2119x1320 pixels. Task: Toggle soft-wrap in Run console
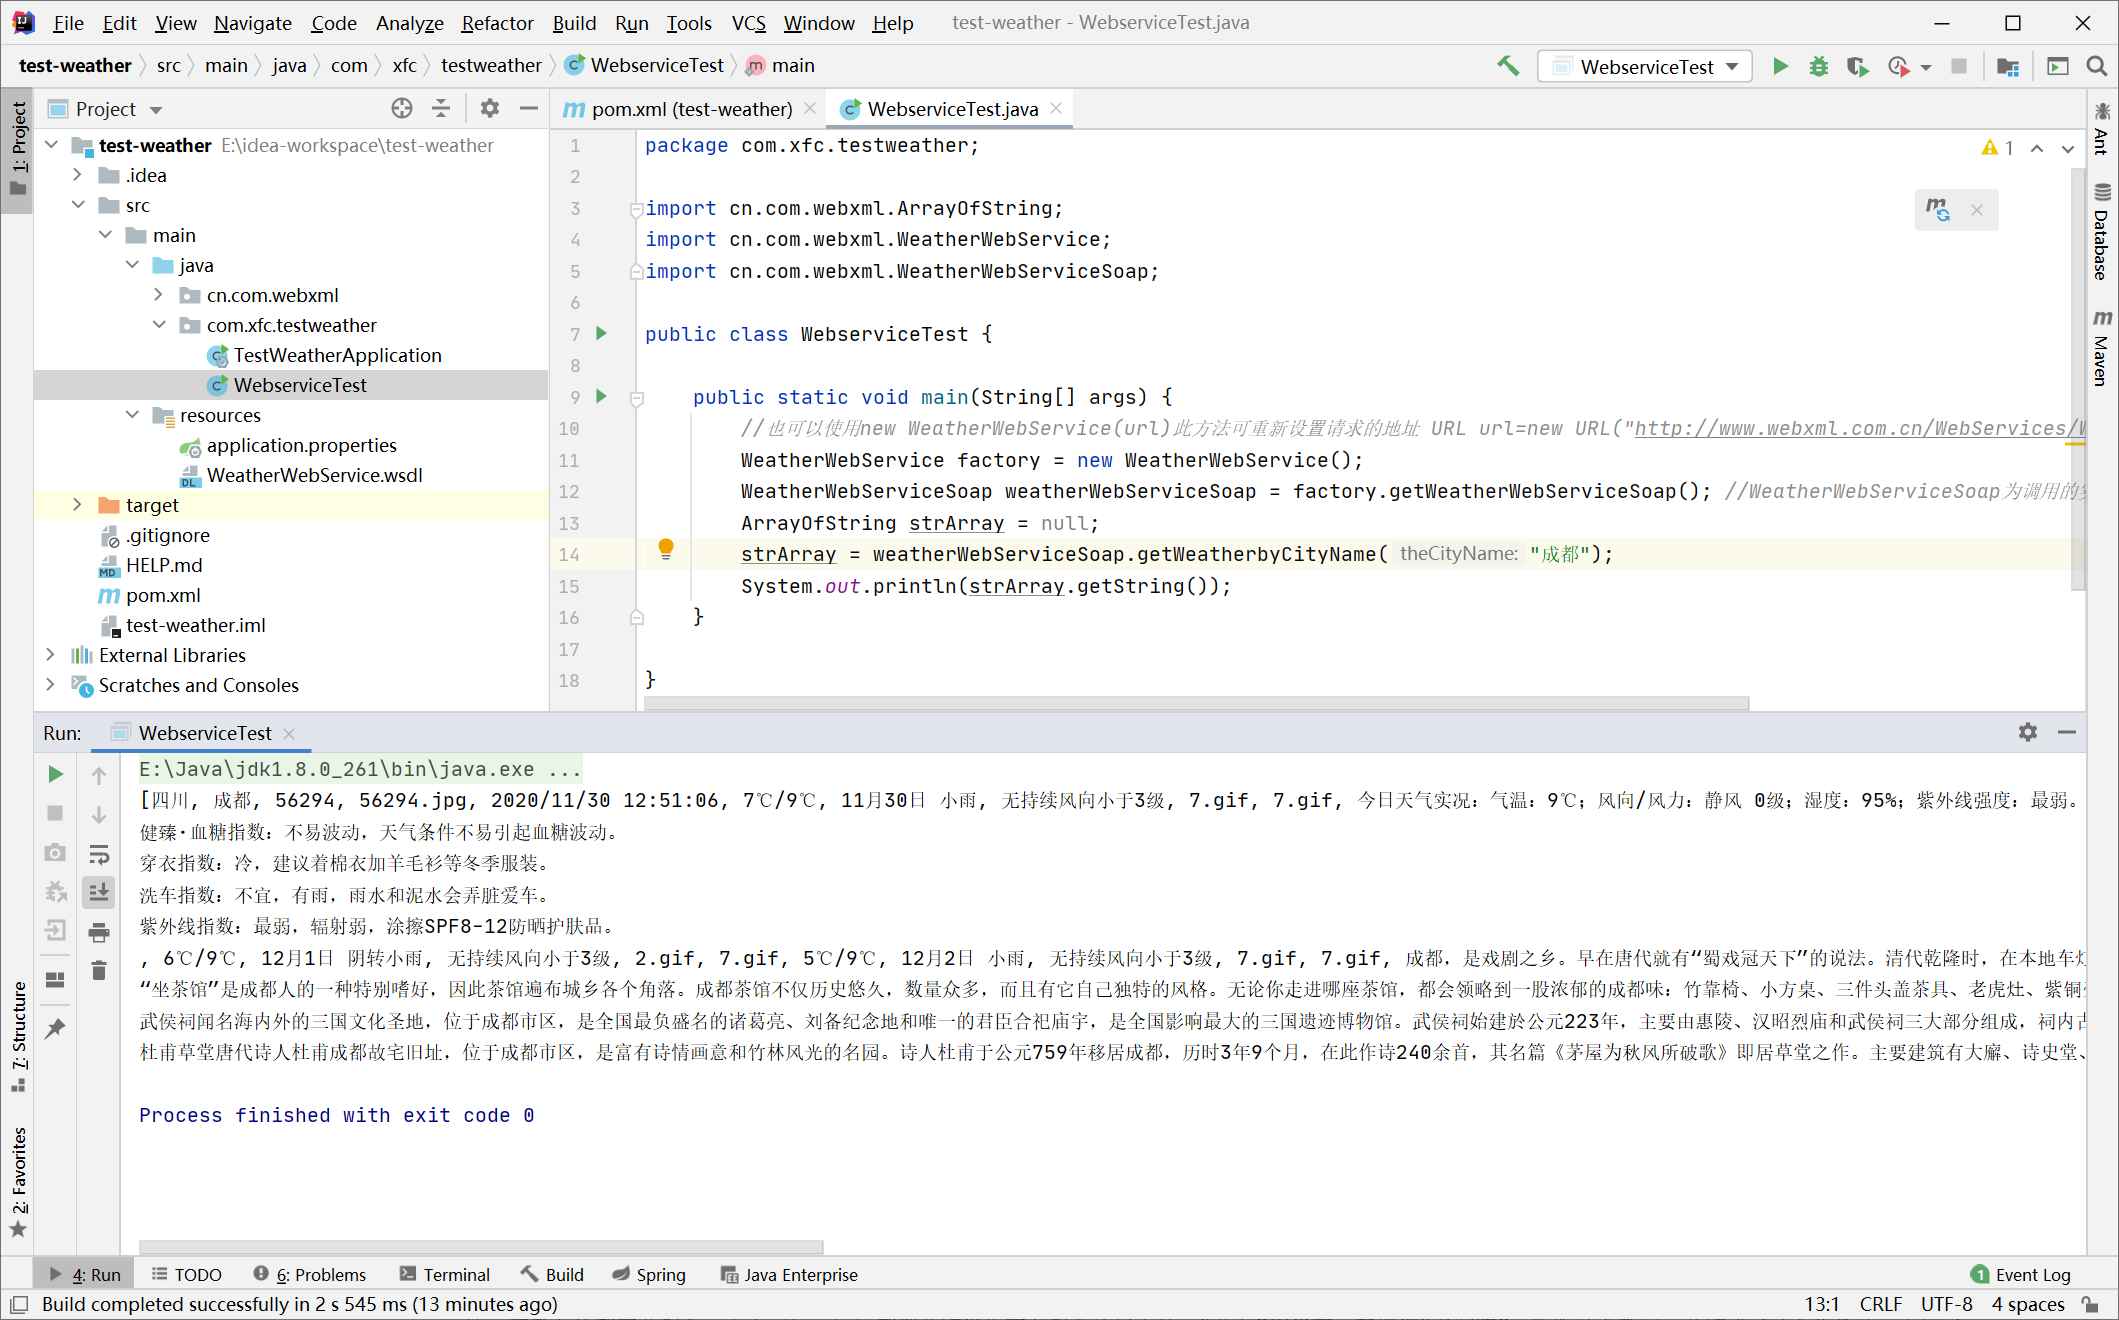click(99, 854)
